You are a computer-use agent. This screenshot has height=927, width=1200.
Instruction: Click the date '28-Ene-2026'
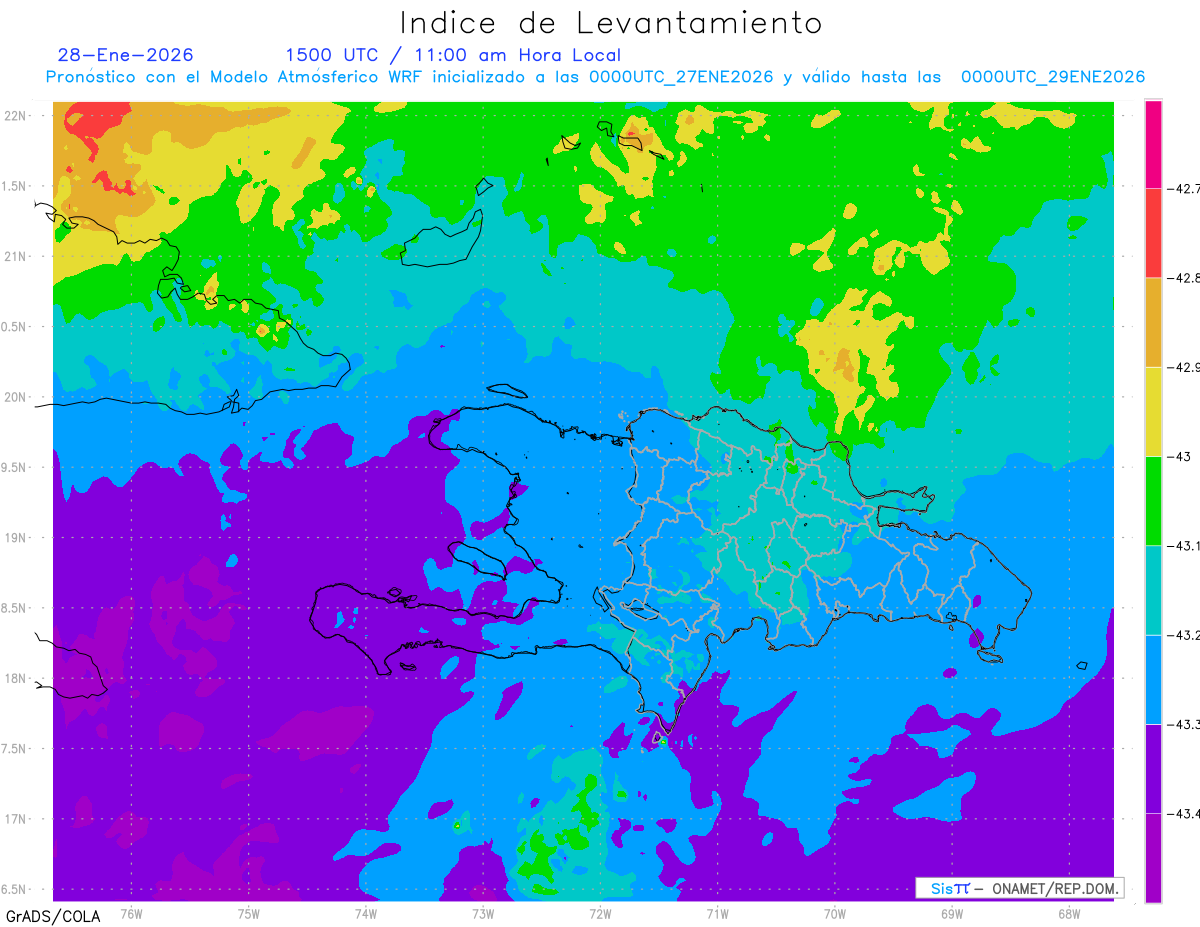[x=125, y=55]
